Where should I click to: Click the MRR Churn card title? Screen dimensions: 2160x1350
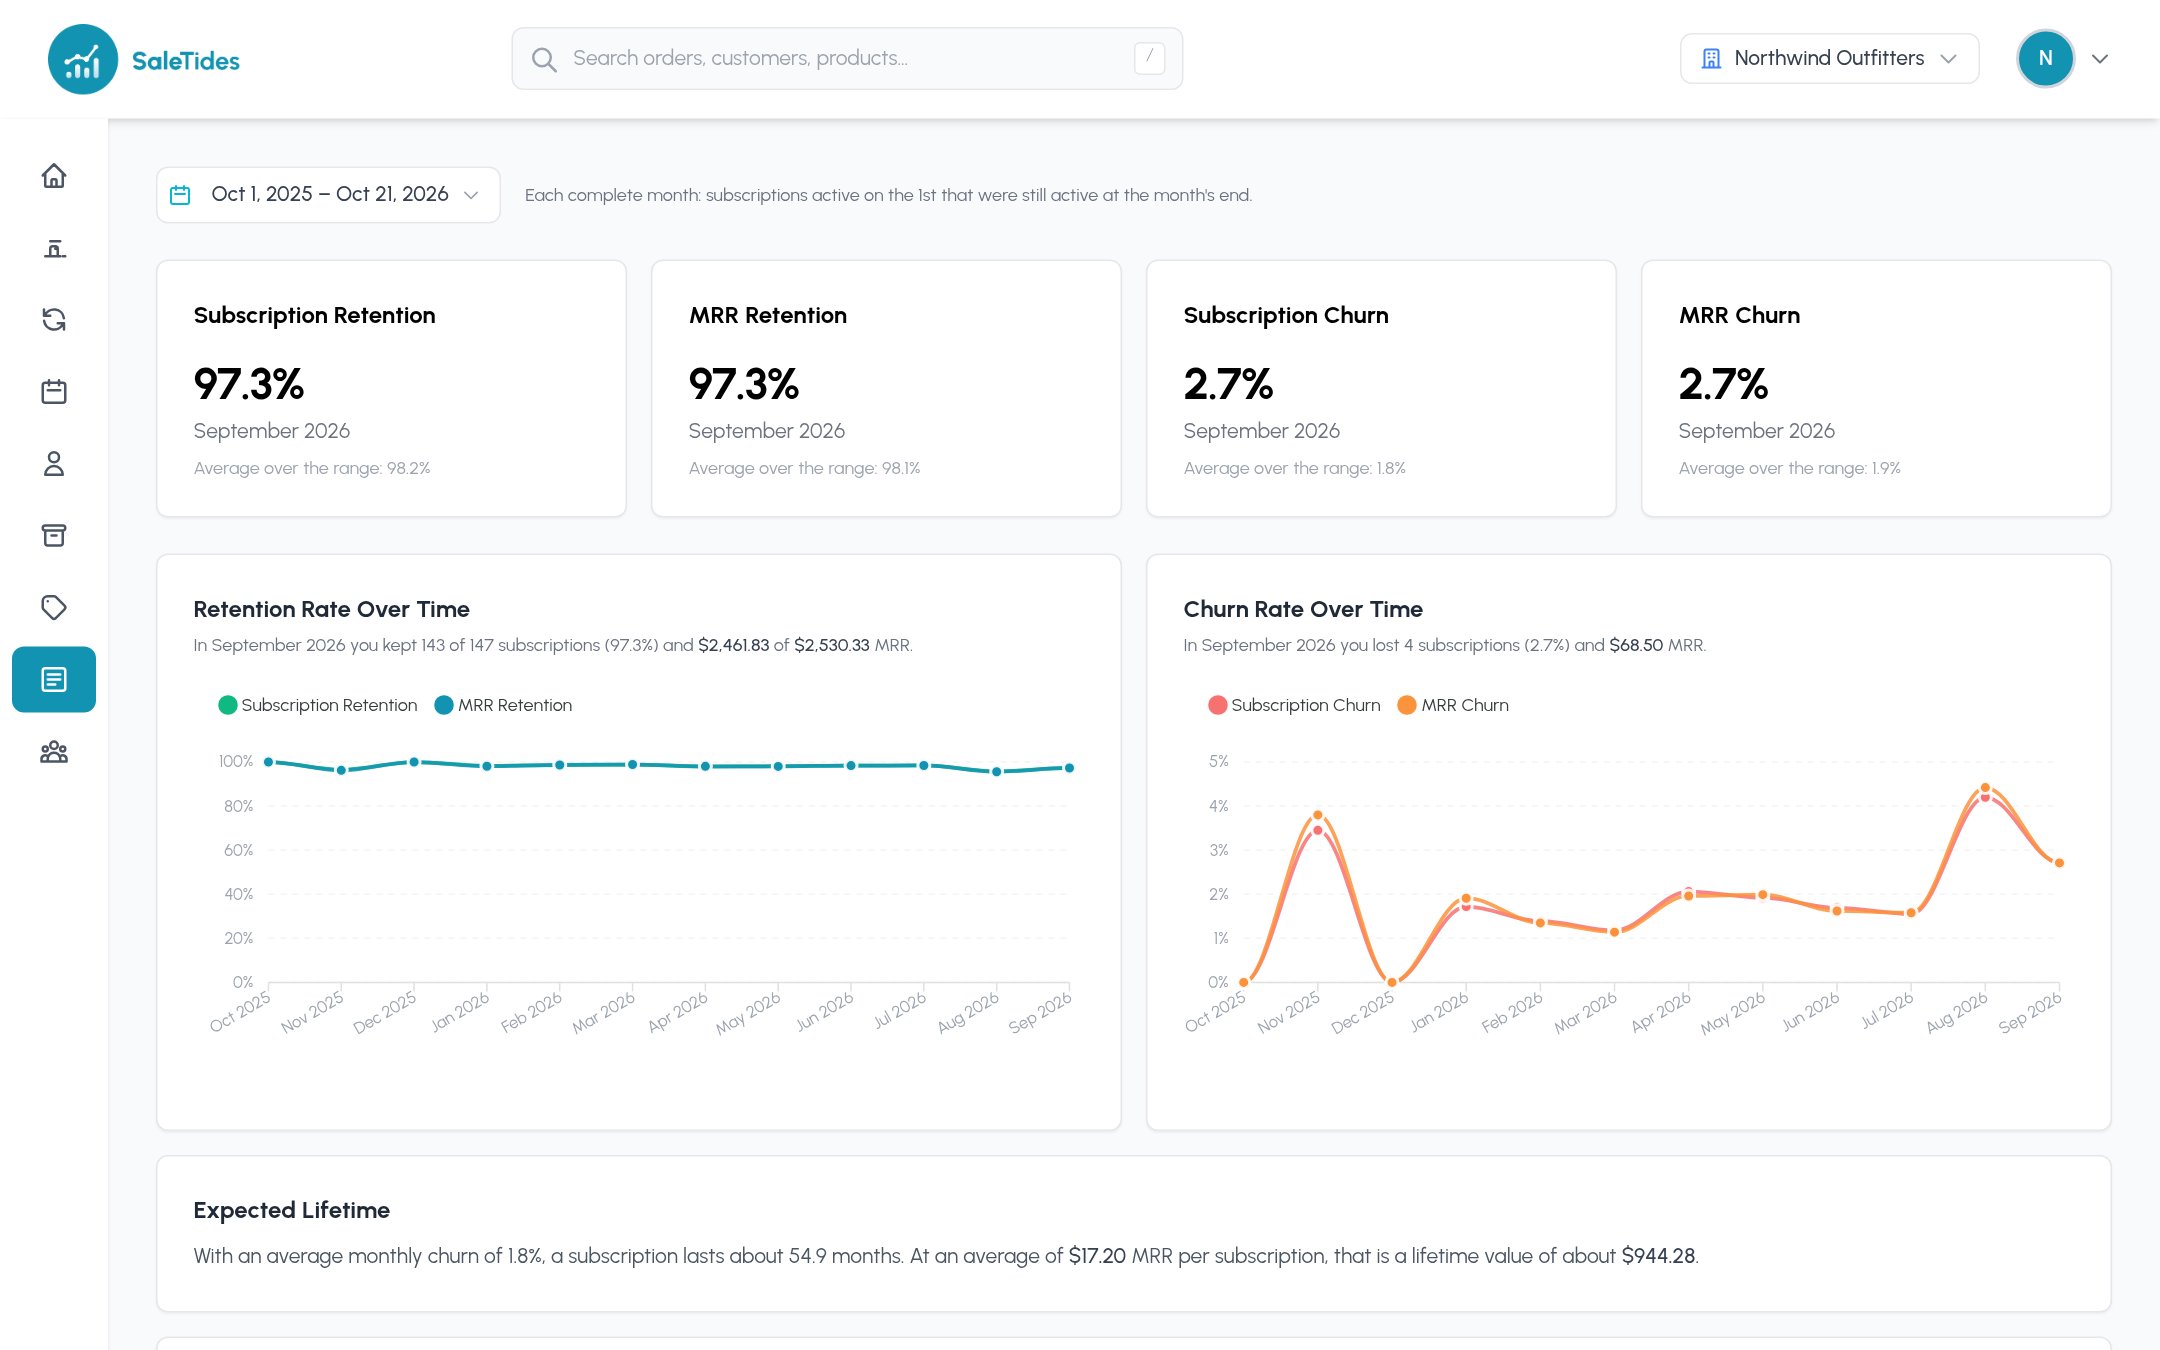point(1739,315)
